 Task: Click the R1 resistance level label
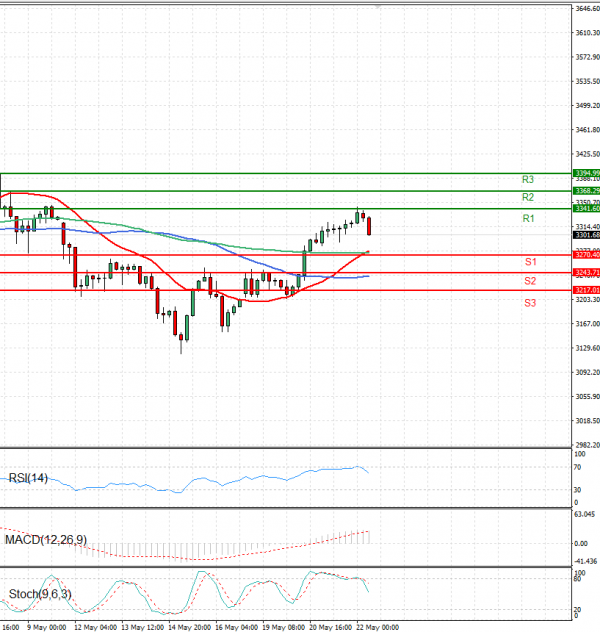click(528, 218)
